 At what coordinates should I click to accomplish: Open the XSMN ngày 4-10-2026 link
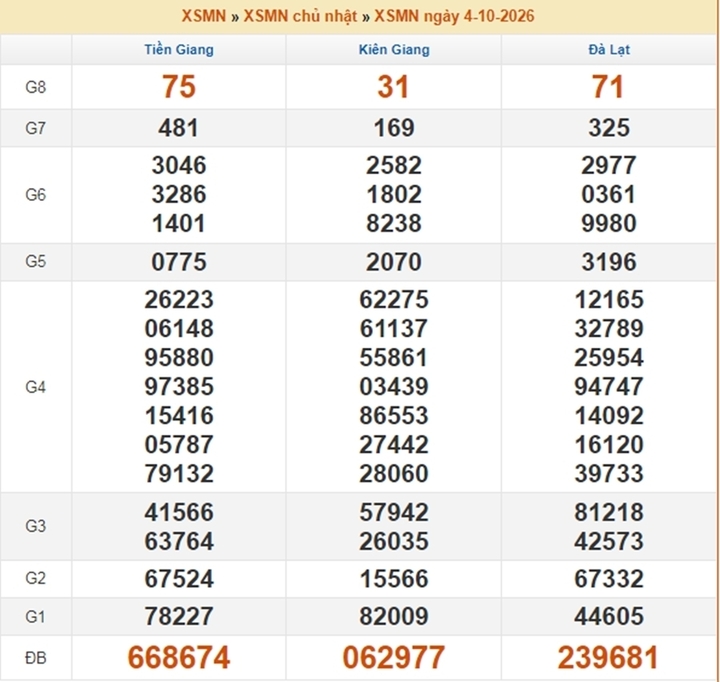[454, 16]
